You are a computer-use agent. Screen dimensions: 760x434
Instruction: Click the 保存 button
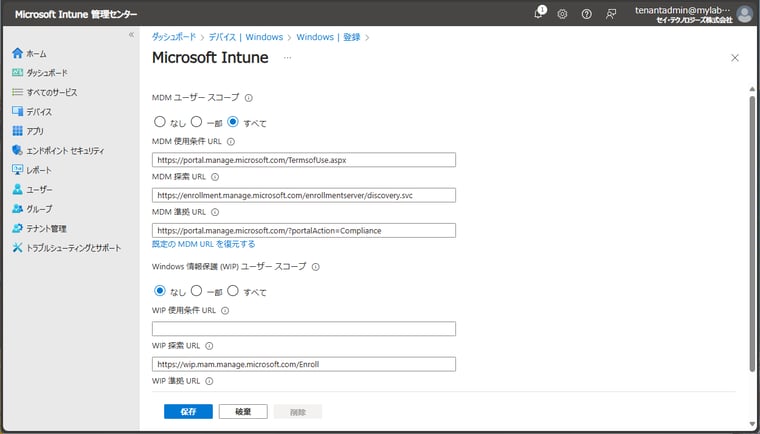(x=188, y=412)
